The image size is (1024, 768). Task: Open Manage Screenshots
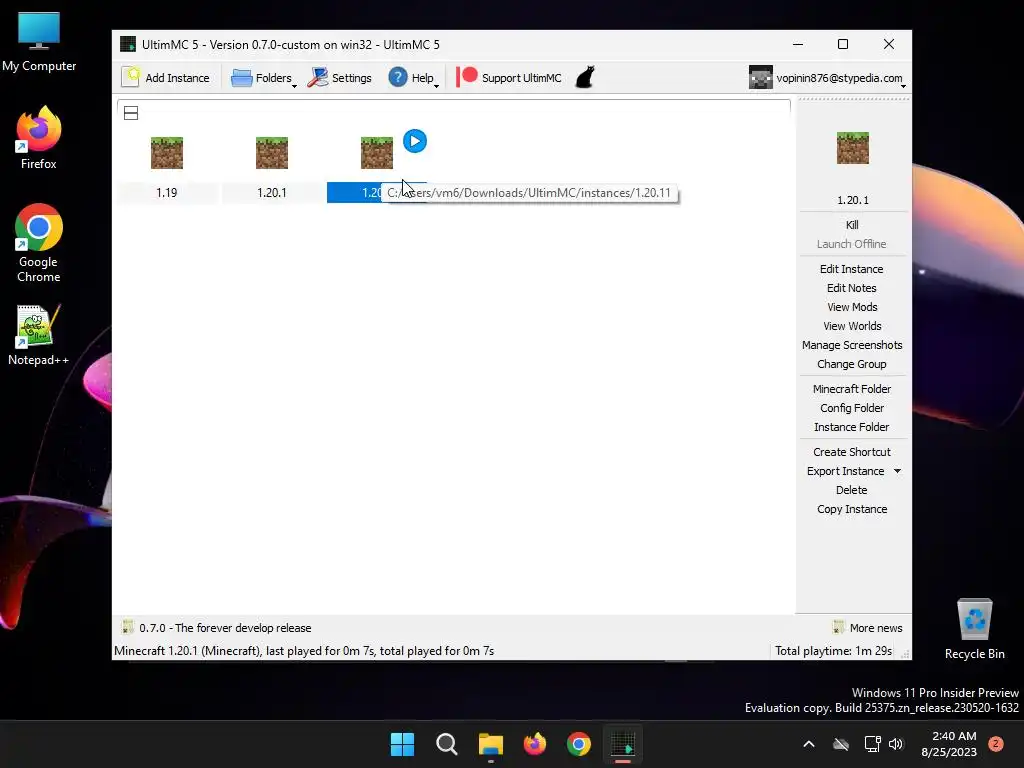pyautogui.click(x=852, y=345)
